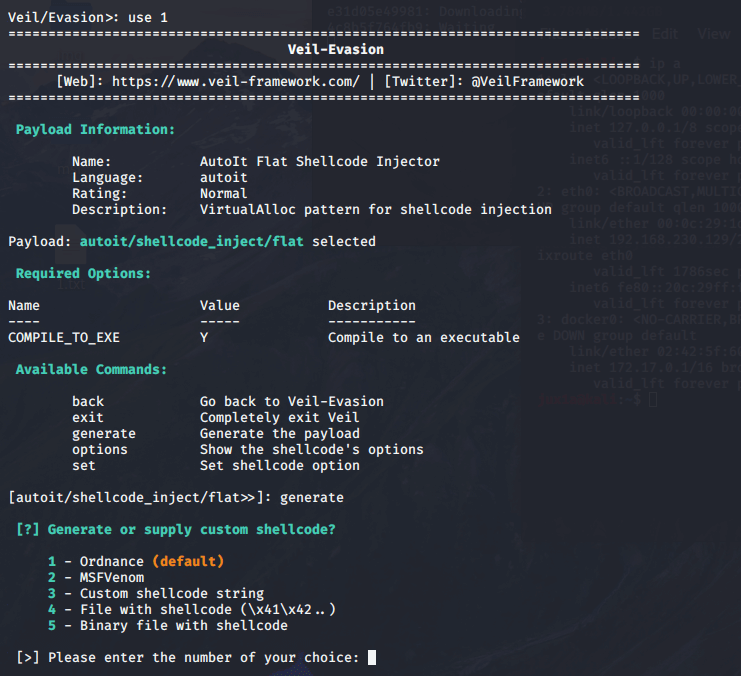Select option 5 - Binary file with shellcode
The width and height of the screenshot is (741, 676).
(168, 626)
